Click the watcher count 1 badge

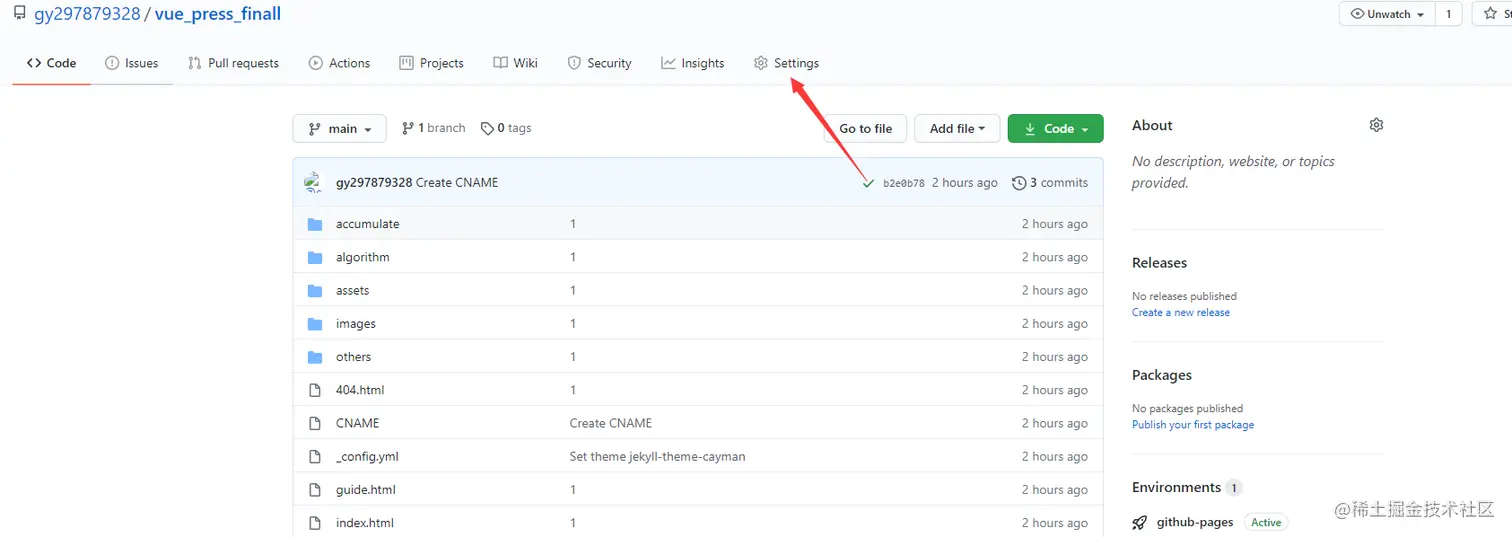pos(1448,14)
